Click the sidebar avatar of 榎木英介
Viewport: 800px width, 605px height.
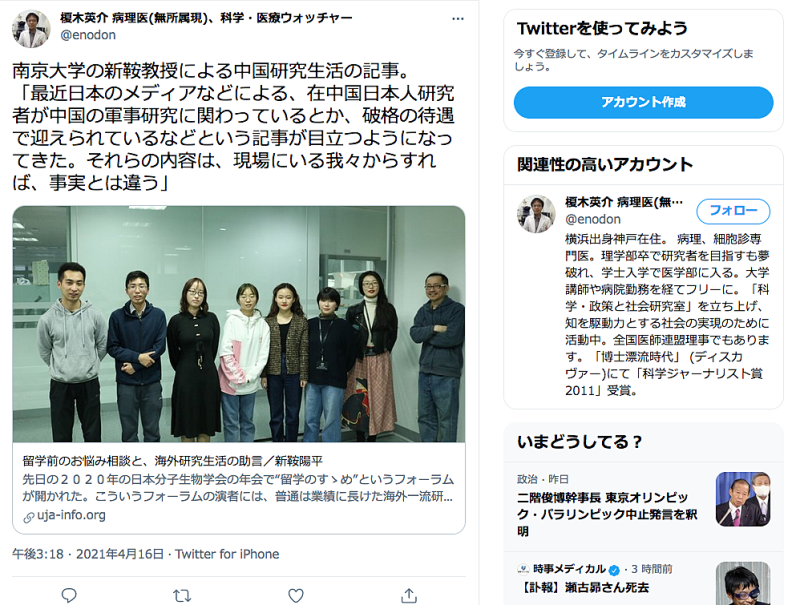pos(536,214)
